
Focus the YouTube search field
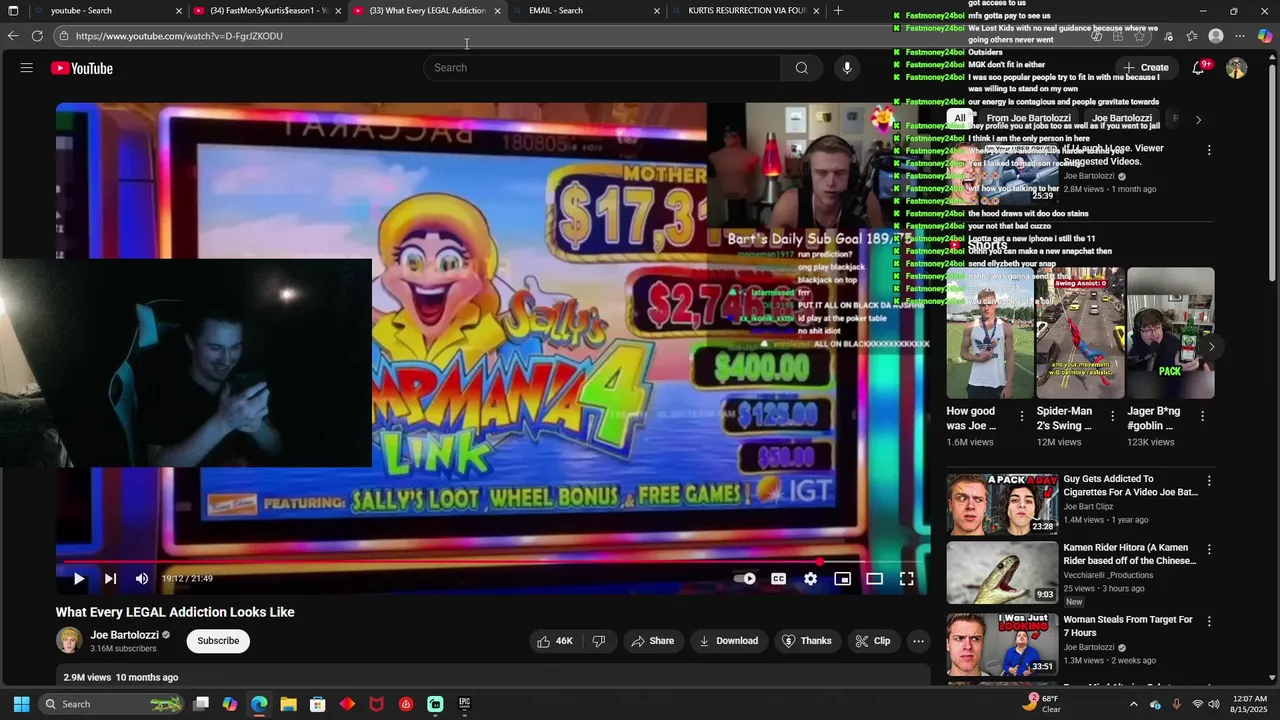tap(602, 68)
